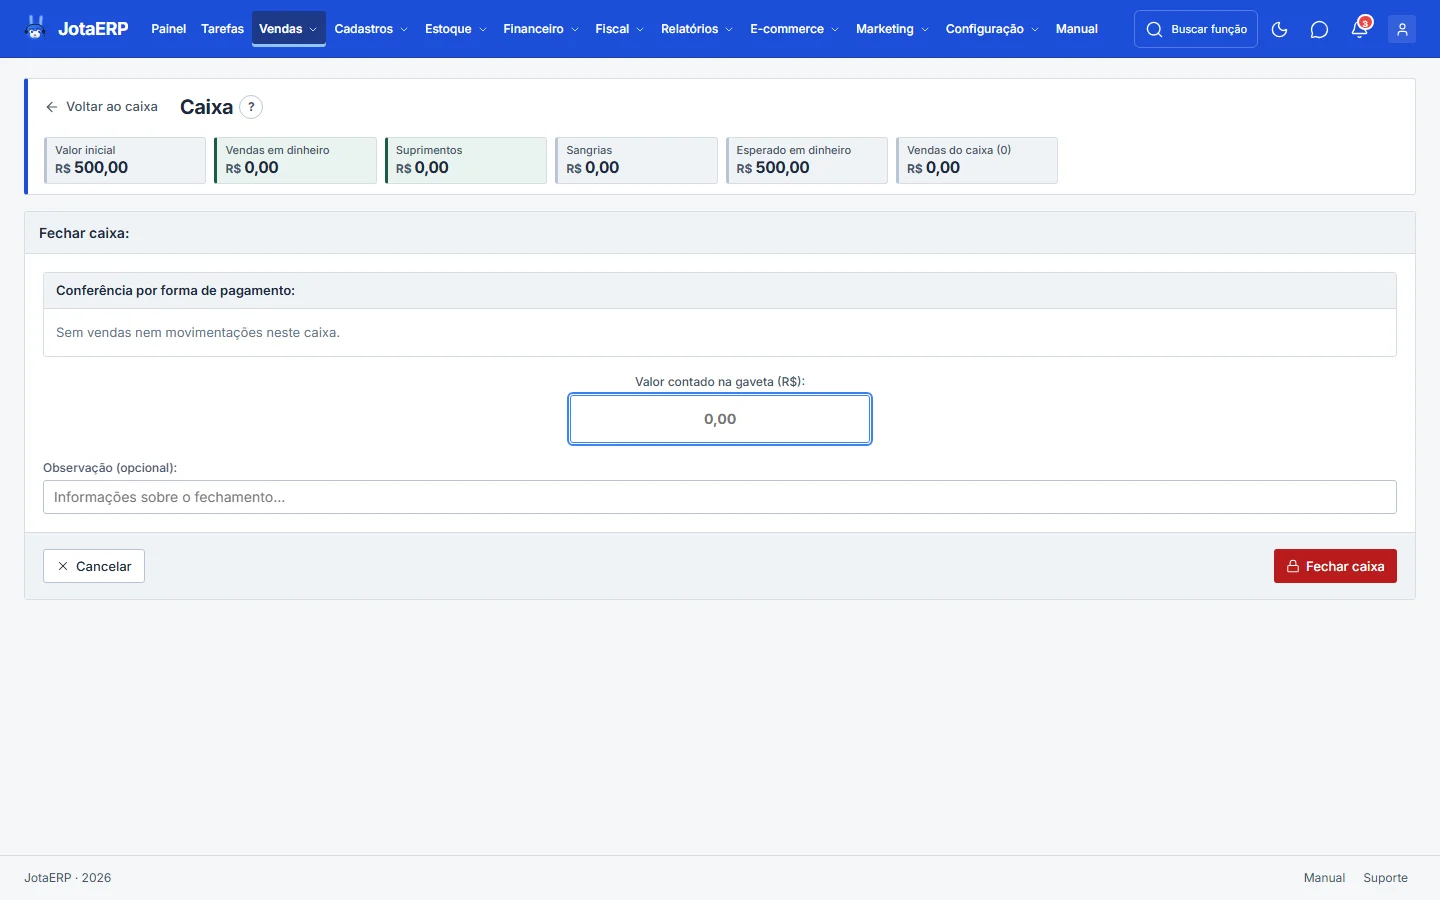Click the Buscar função search box
Image resolution: width=1440 pixels, height=900 pixels.
tap(1196, 29)
